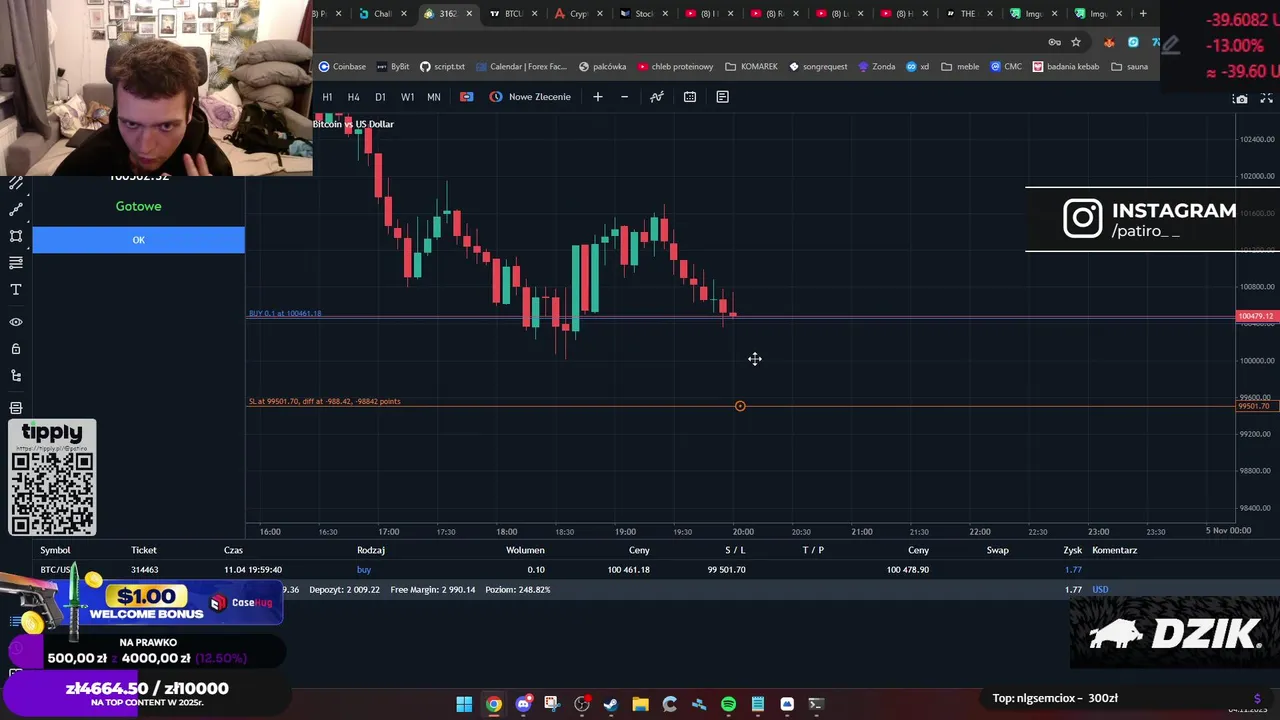The height and width of the screenshot is (720, 1280).
Task: Open the KOMAREK bookmarks folder
Action: point(751,67)
